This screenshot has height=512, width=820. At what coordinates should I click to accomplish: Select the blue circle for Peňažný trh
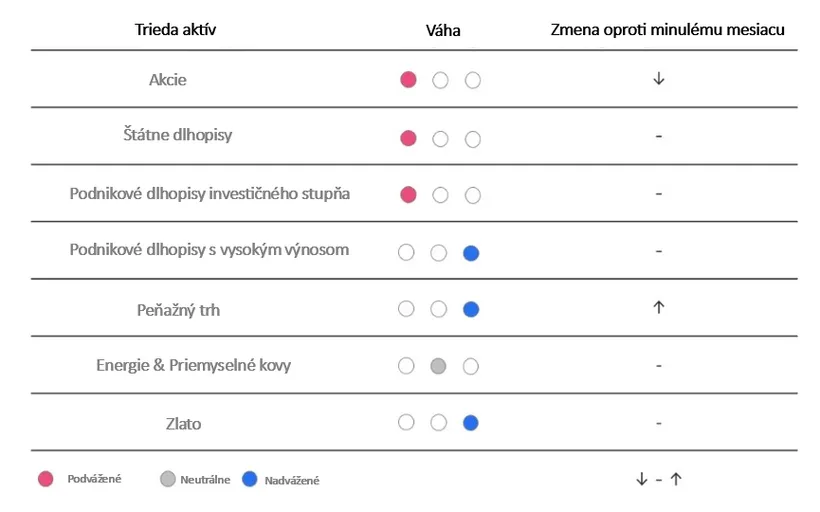[471, 309]
